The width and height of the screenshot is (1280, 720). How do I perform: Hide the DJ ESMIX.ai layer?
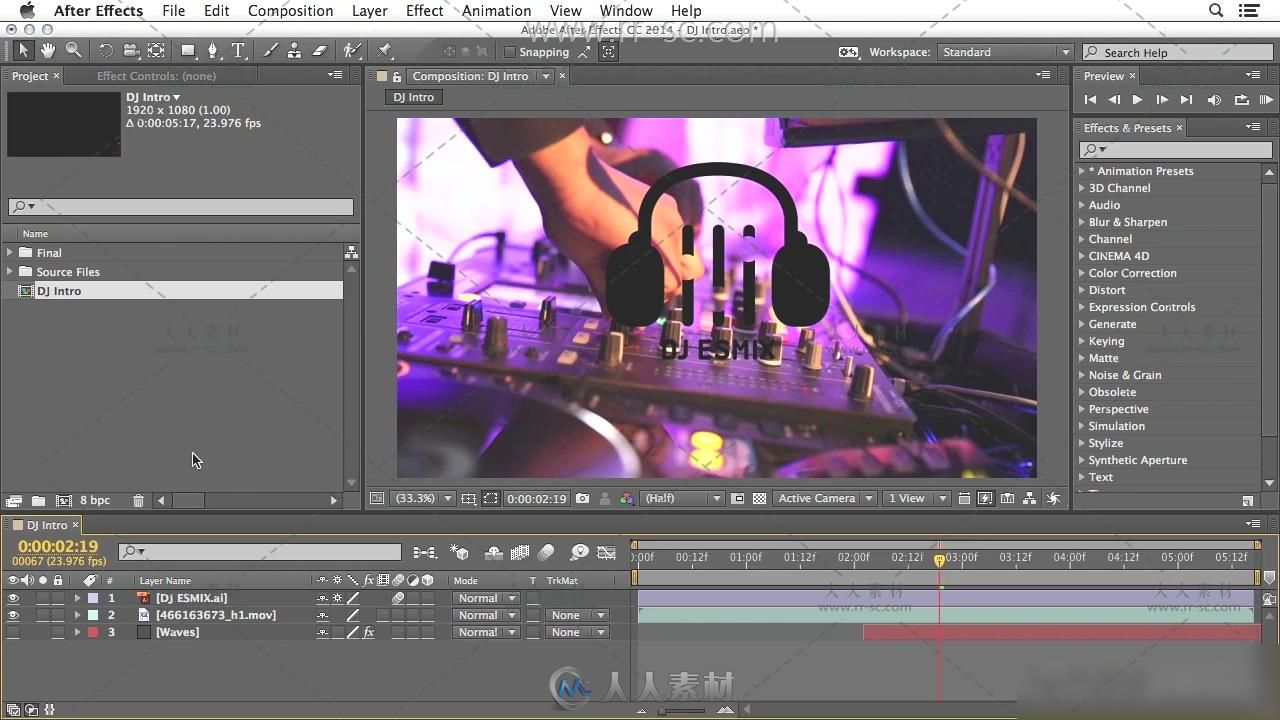pos(13,598)
